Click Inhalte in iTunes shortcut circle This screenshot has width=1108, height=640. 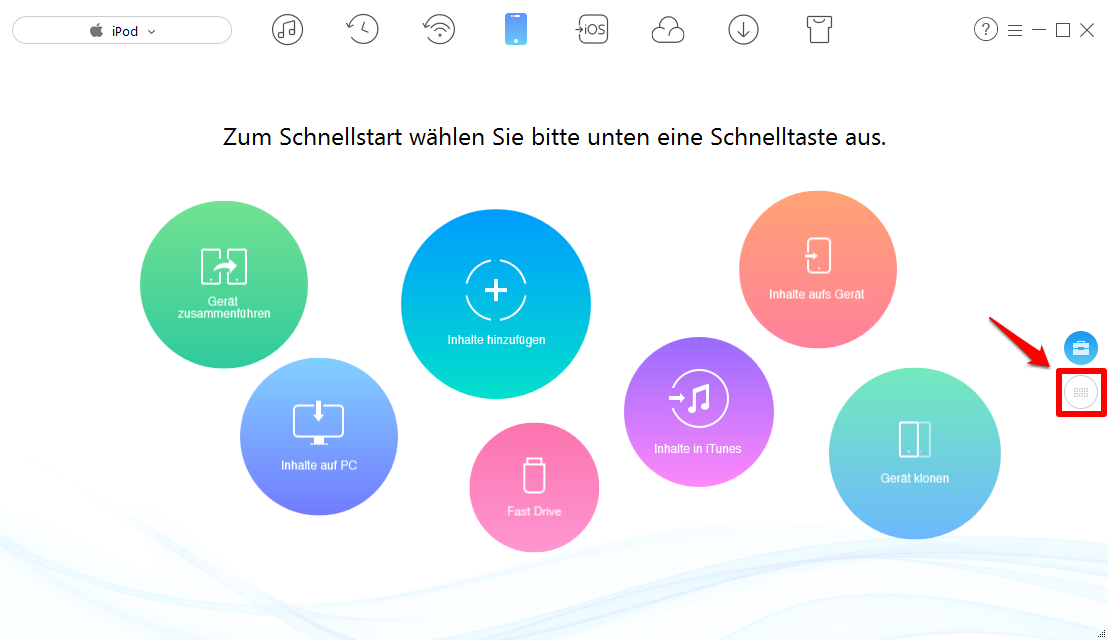[699, 412]
